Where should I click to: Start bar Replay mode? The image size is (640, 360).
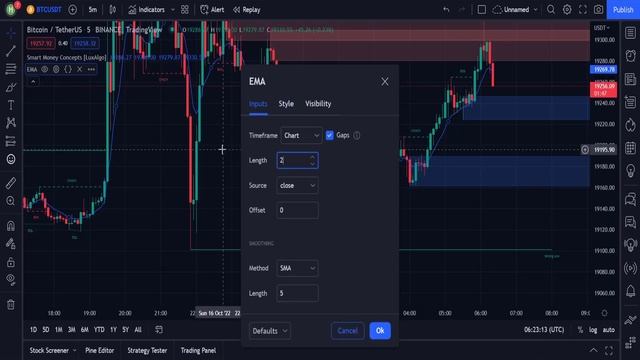[247, 10]
